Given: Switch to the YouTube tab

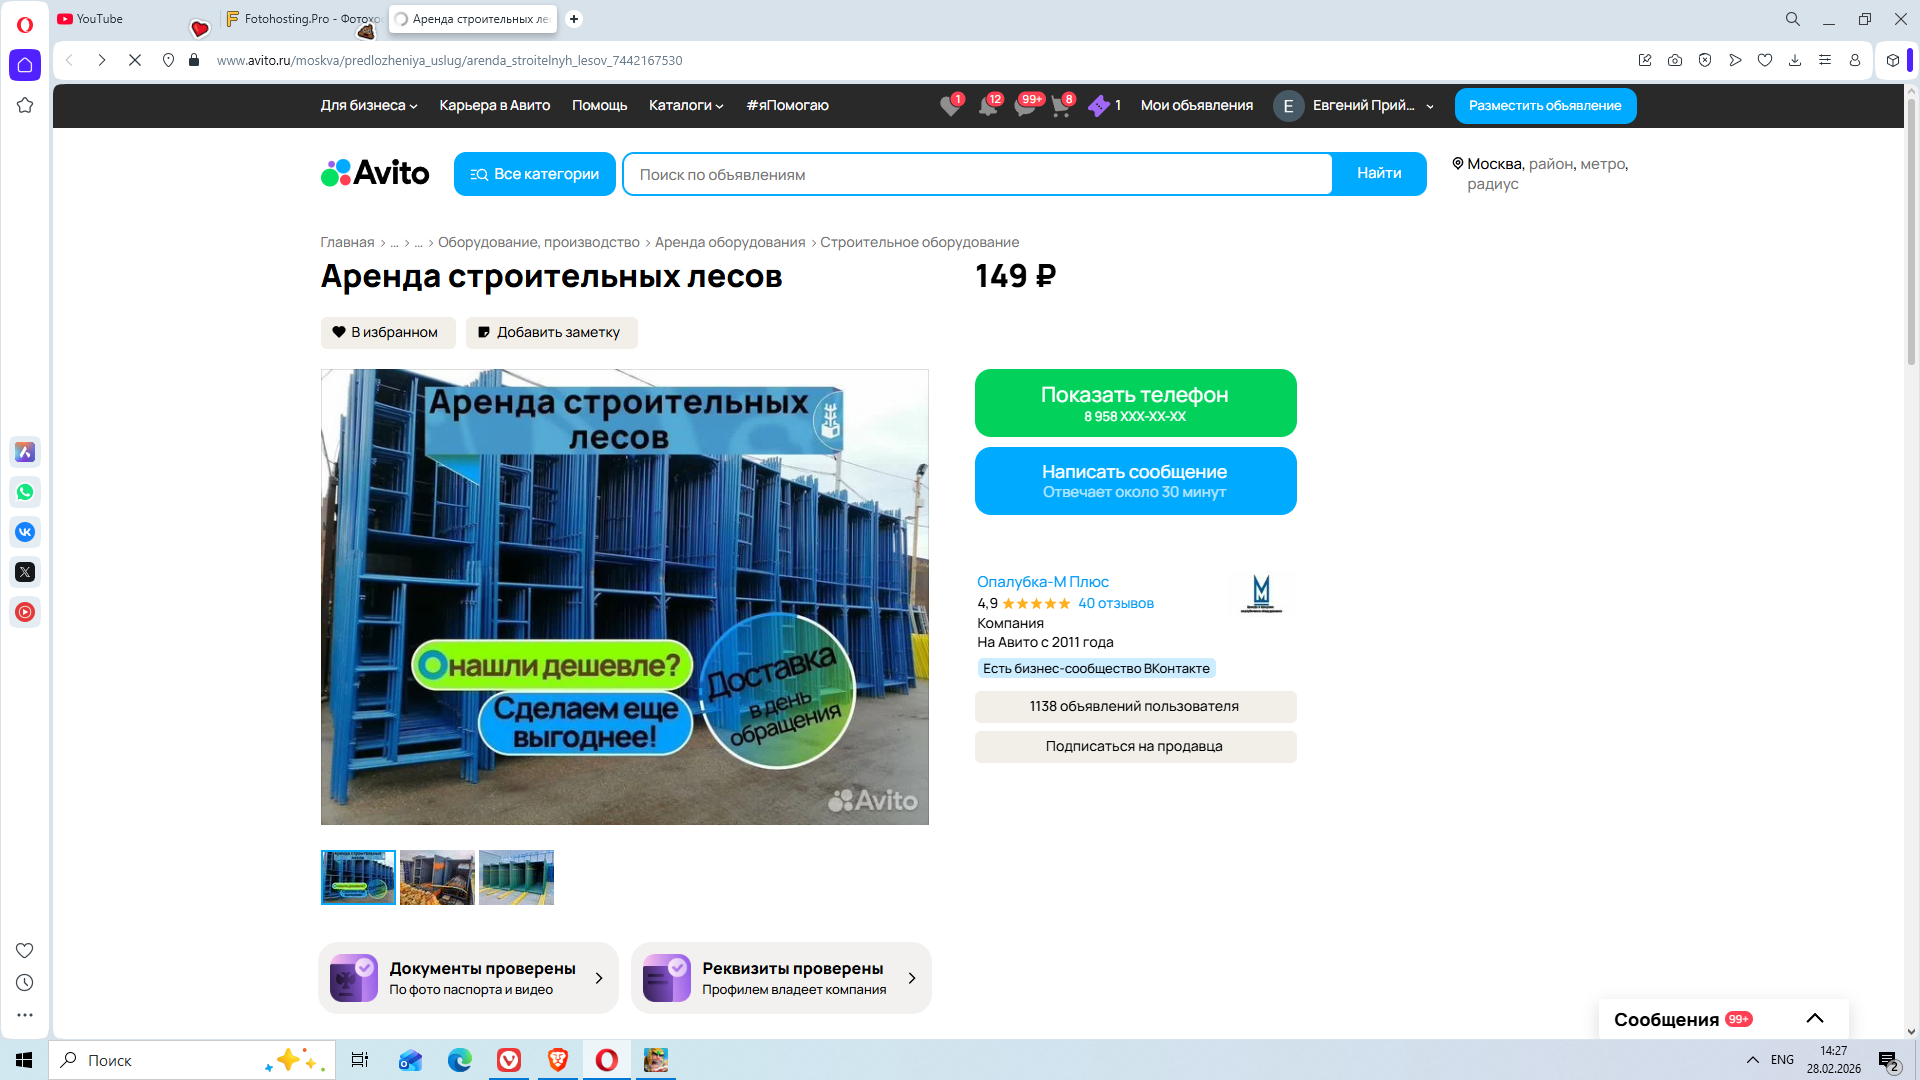Looking at the screenshot, I should pos(100,19).
